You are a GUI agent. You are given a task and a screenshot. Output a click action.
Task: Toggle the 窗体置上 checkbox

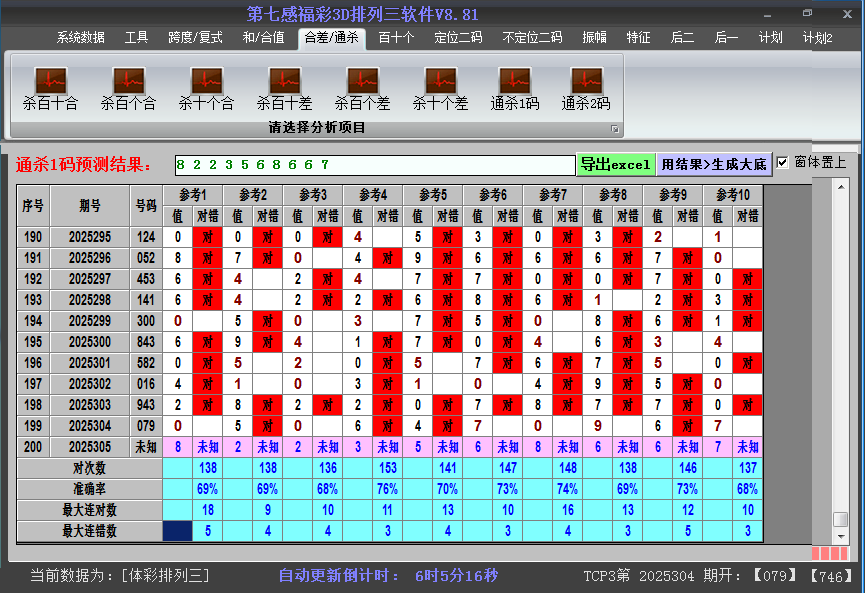tap(783, 163)
